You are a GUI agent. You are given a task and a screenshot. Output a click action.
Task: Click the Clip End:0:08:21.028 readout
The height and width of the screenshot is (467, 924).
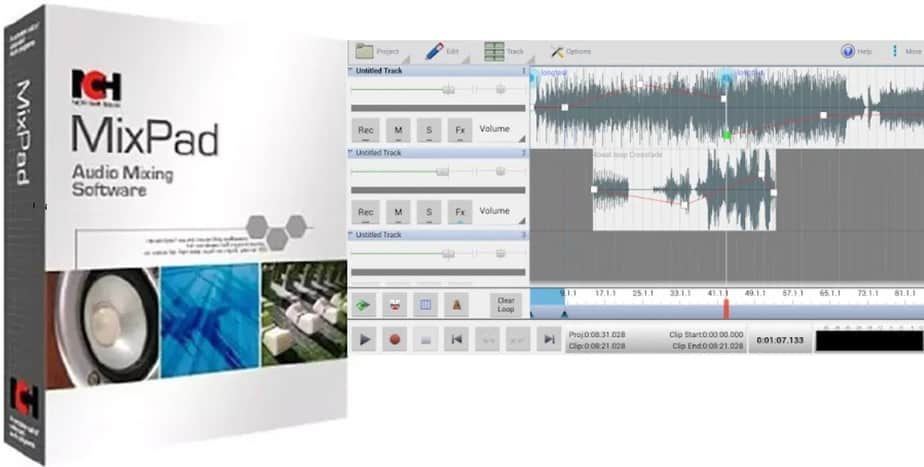click(708, 346)
